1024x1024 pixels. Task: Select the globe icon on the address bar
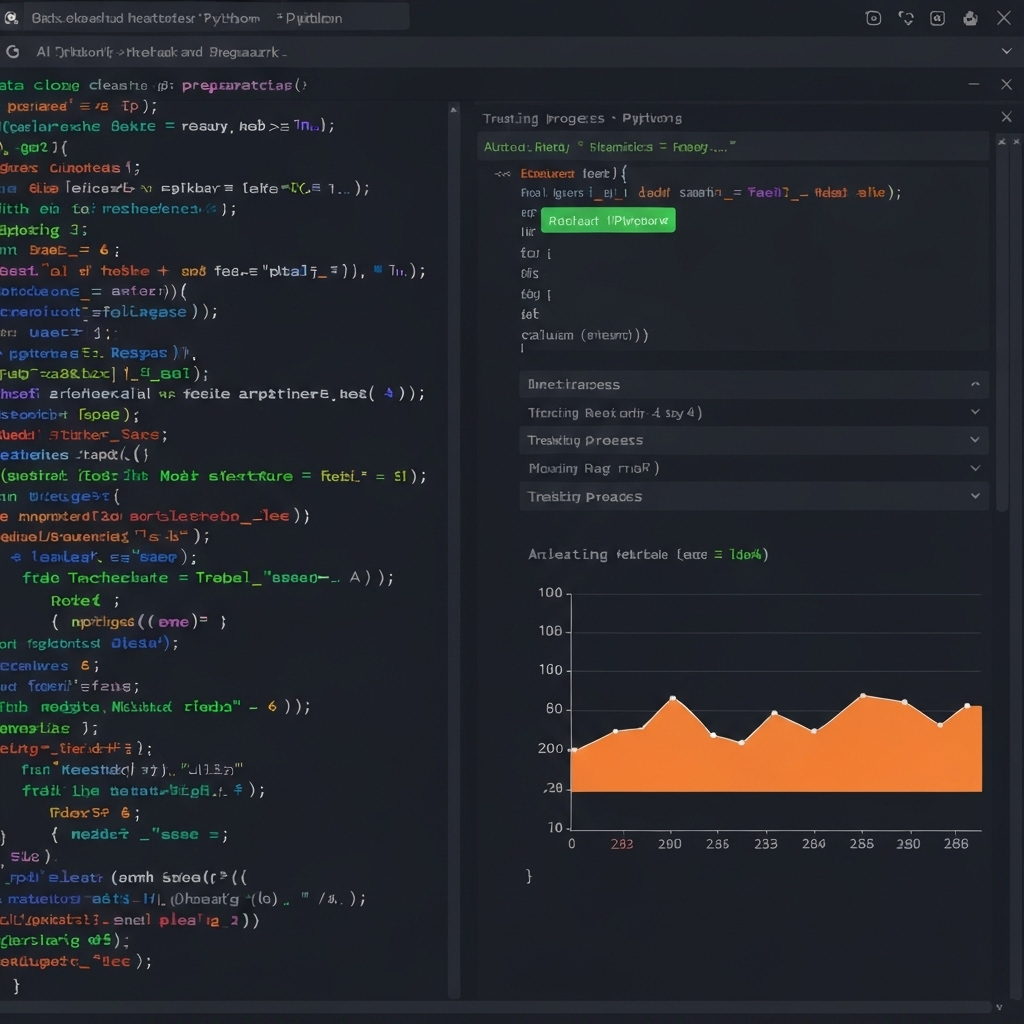pyautogui.click(x=12, y=51)
